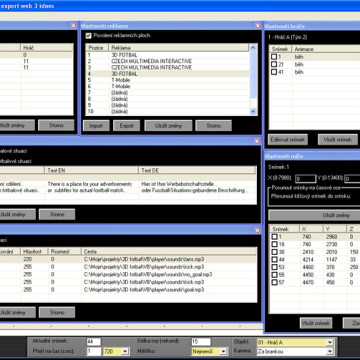This screenshot has height=360, width=360.
Task: Click the Hlasitost column header
Action: point(34,251)
